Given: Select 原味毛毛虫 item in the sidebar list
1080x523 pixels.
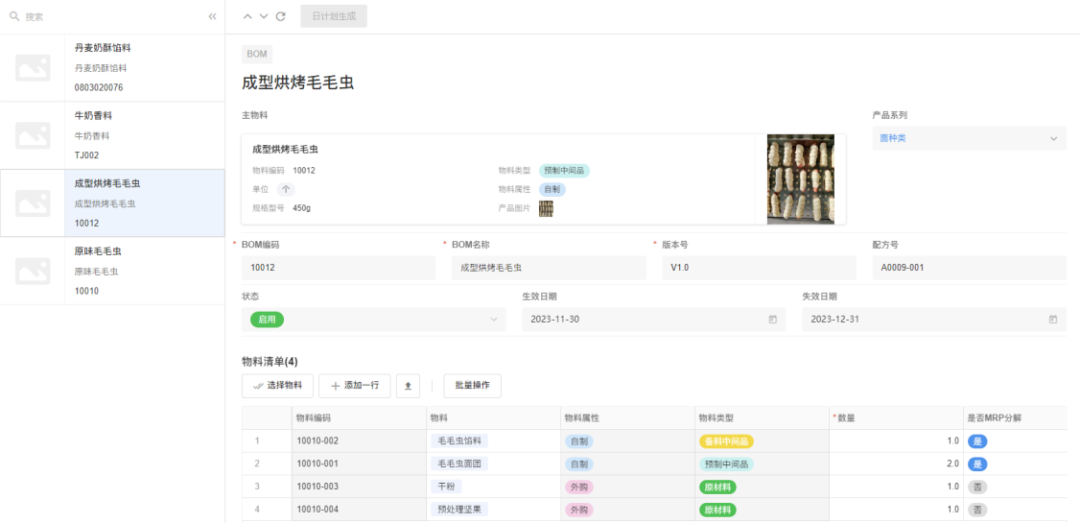Looking at the screenshot, I should tap(112, 271).
